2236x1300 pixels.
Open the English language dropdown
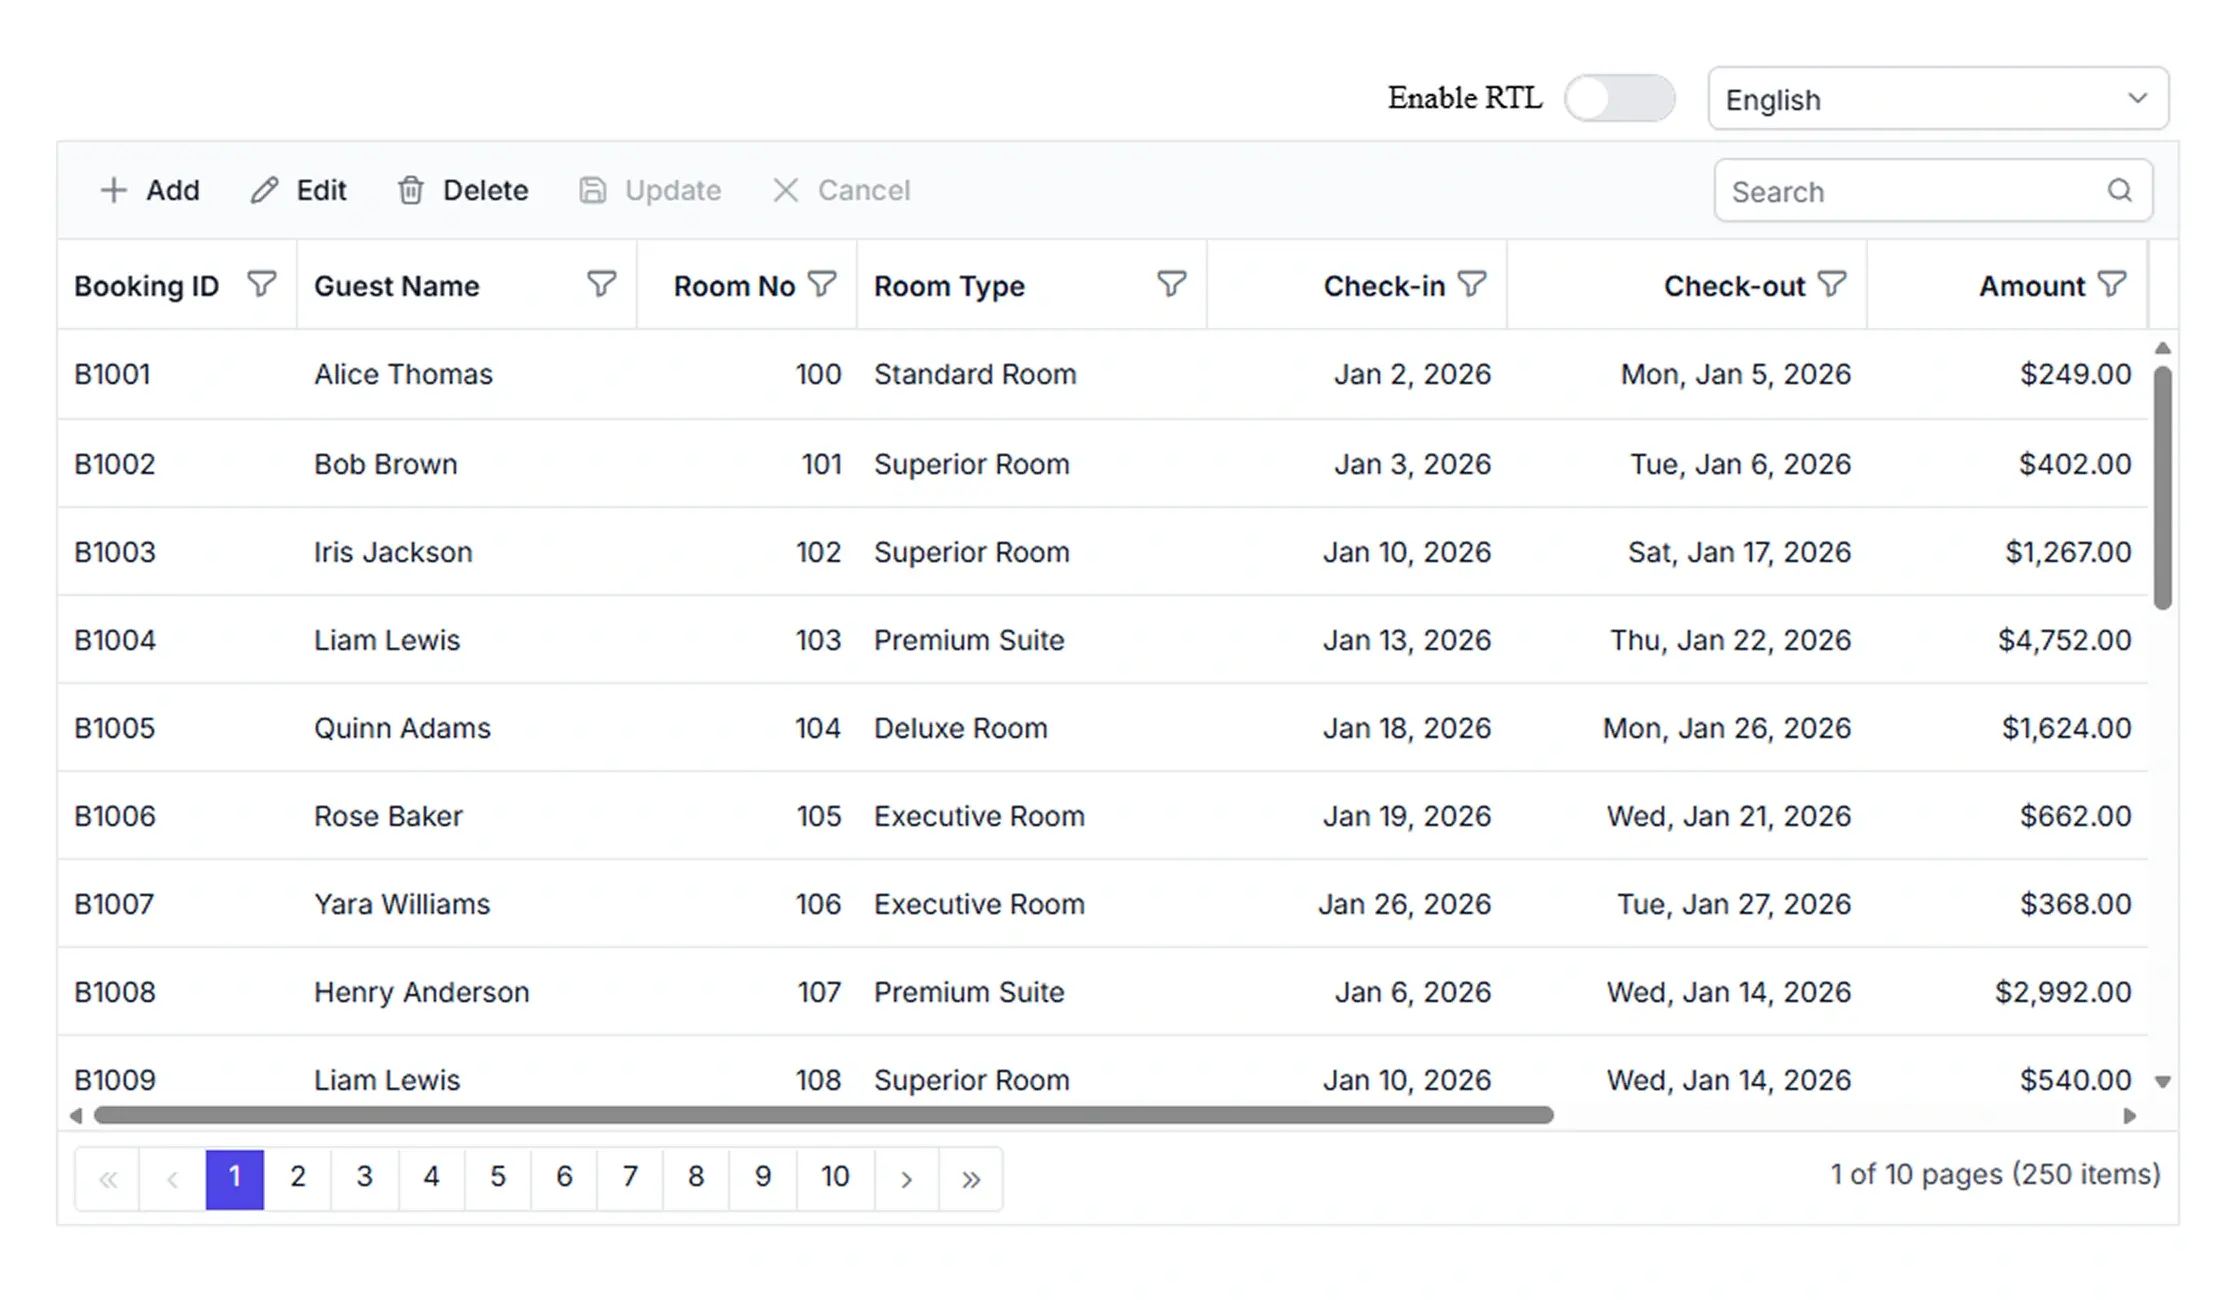pos(1938,99)
